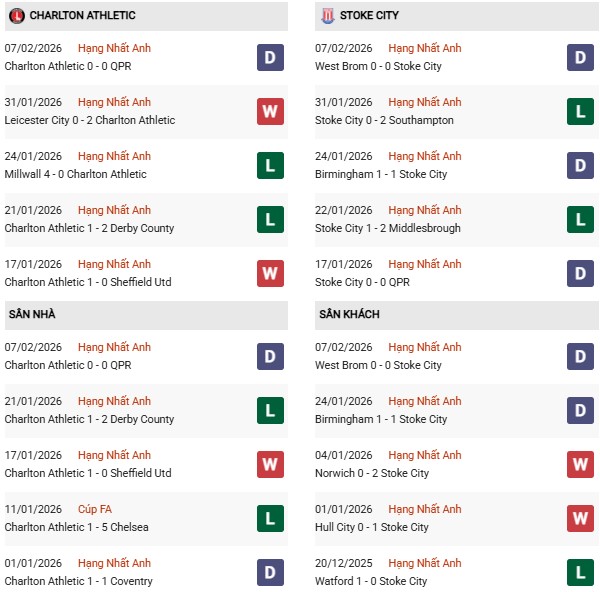600x592 pixels.
Task: Click the Stoke City club crest icon
Action: [326, 16]
